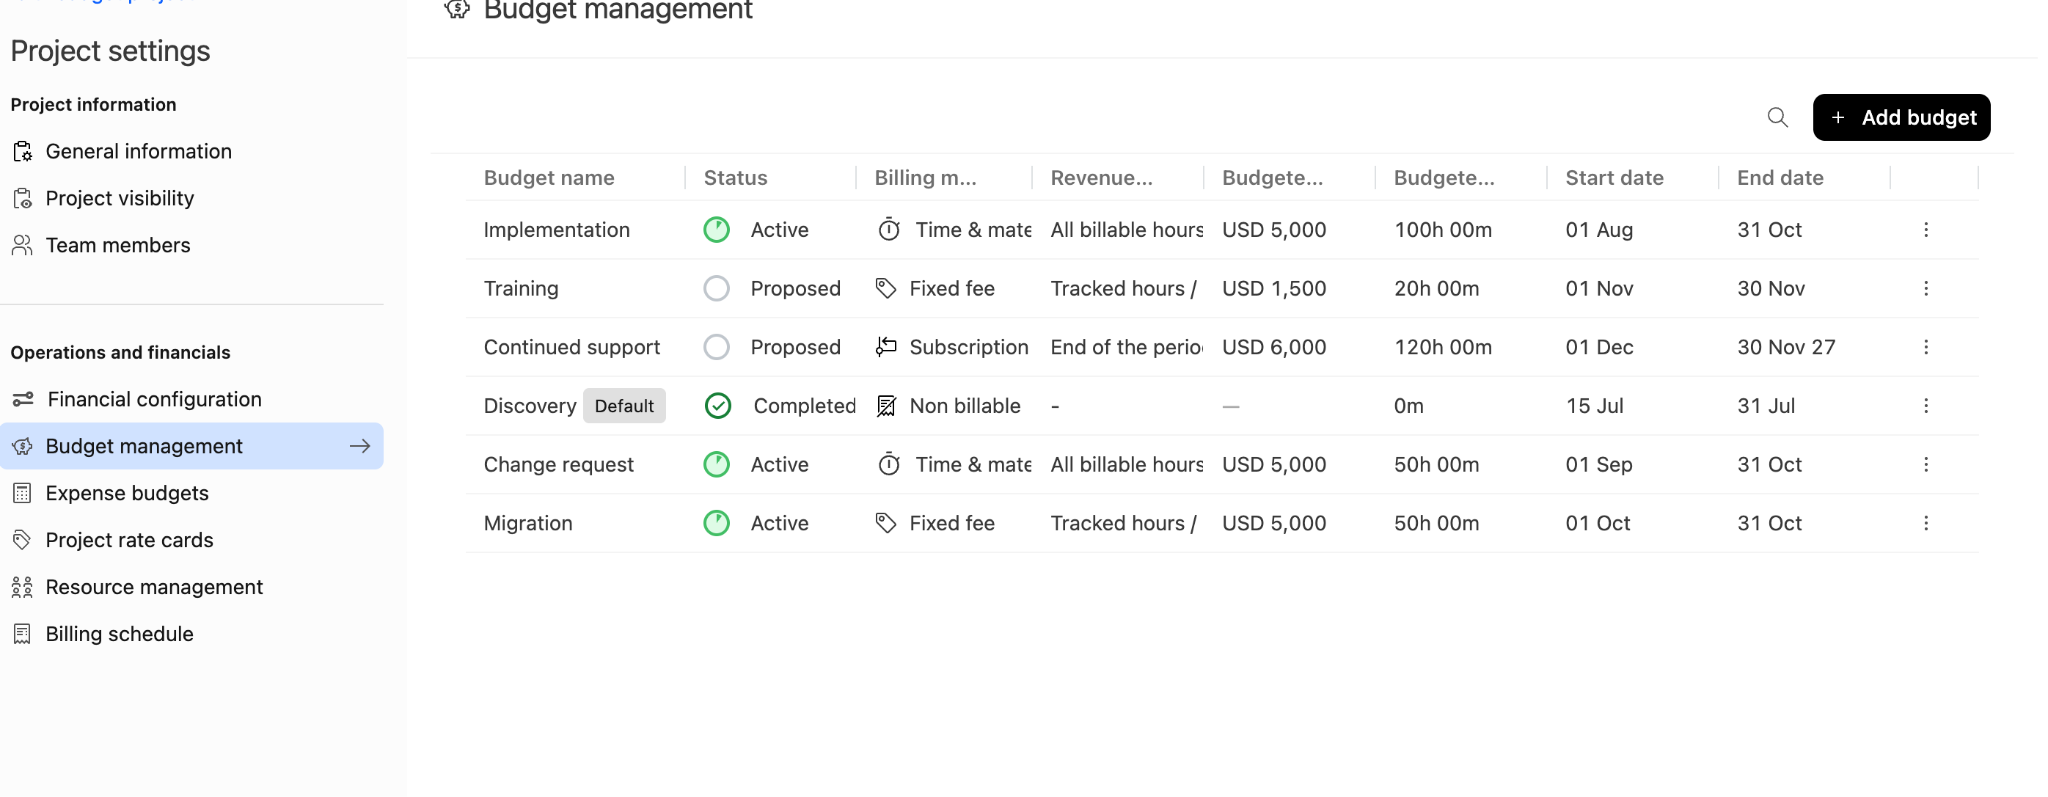2048x797 pixels.
Task: Click the Training fixed fee tag icon
Action: (x=886, y=289)
